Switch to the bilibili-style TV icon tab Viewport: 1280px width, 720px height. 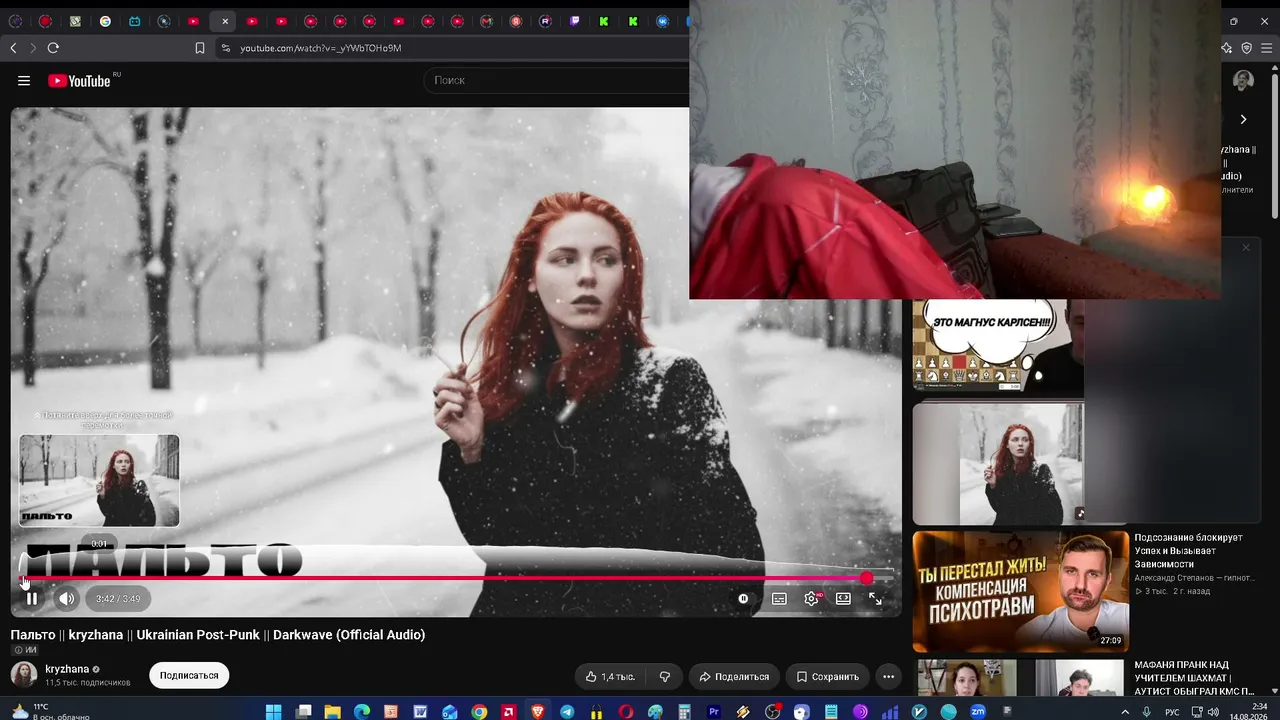tap(135, 21)
